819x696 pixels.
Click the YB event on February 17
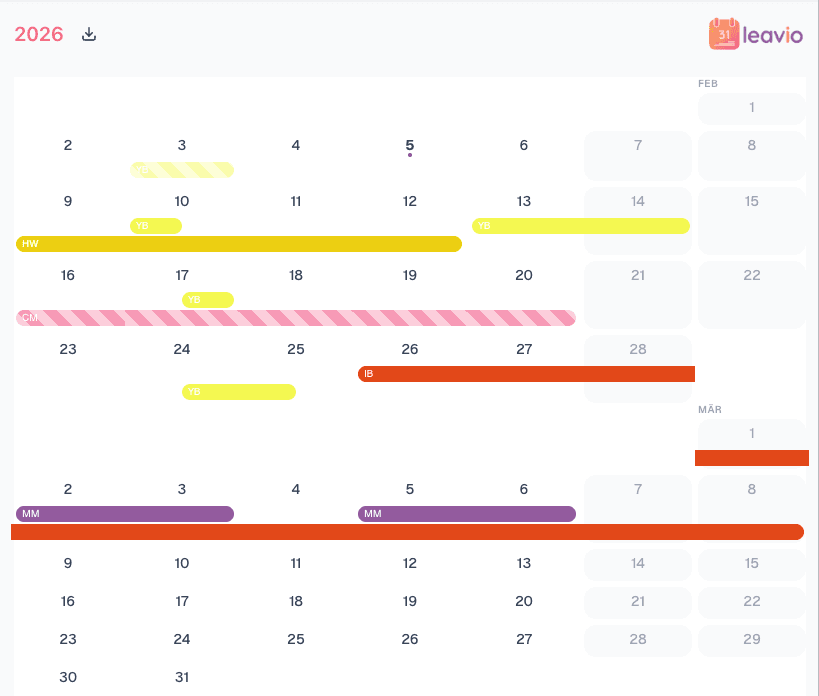tap(206, 299)
